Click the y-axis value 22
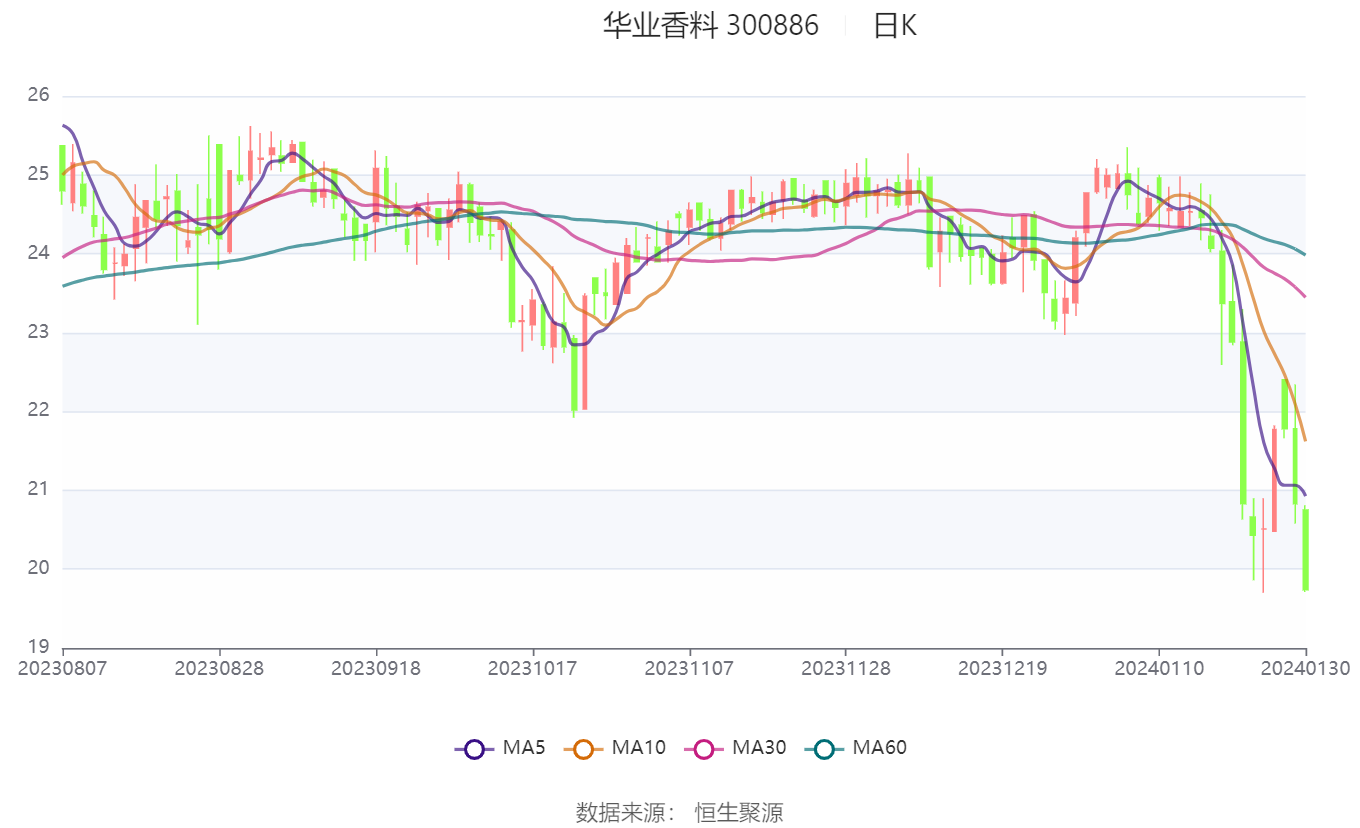 [x=38, y=411]
